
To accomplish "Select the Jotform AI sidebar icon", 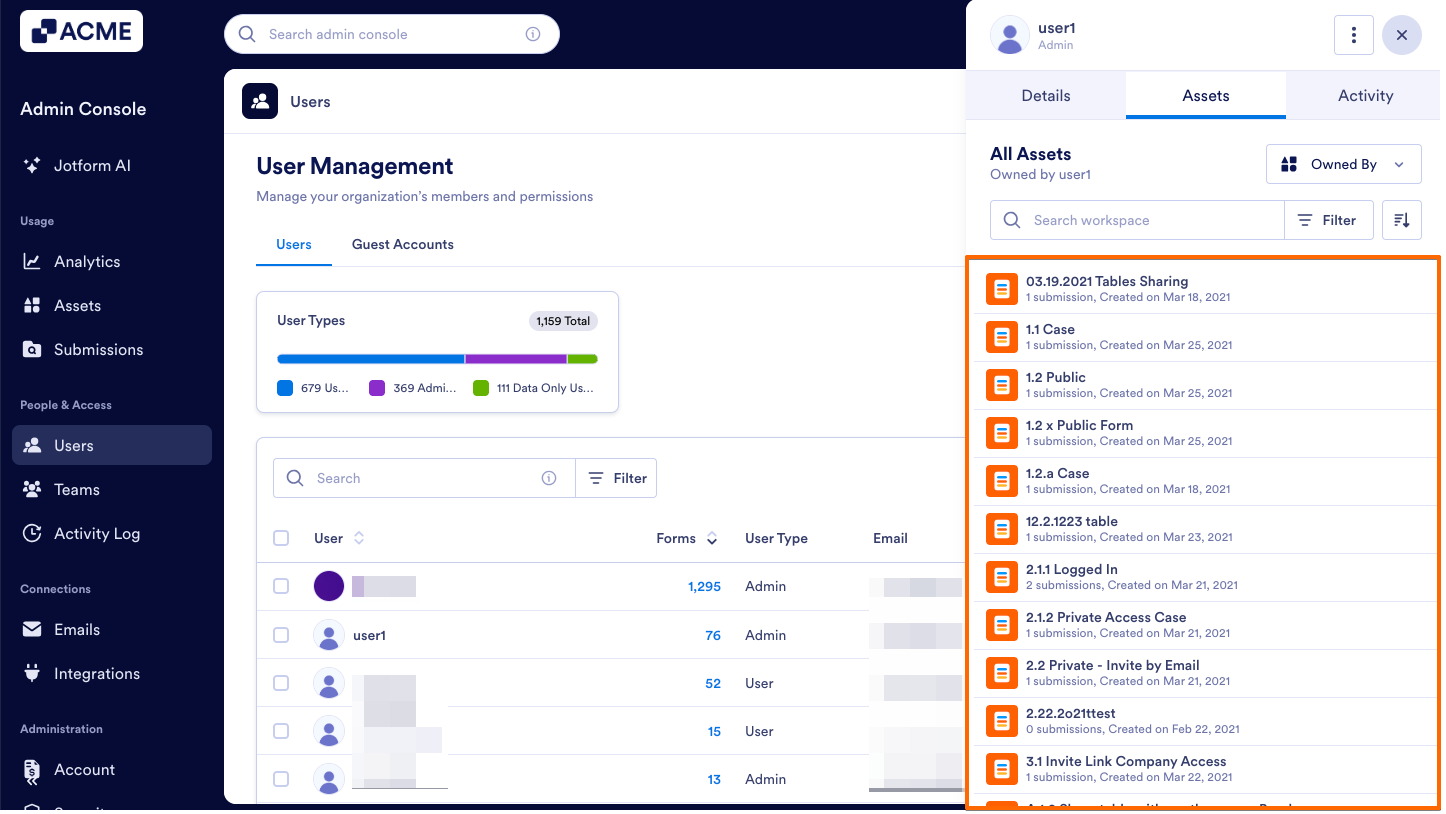I will (31, 165).
